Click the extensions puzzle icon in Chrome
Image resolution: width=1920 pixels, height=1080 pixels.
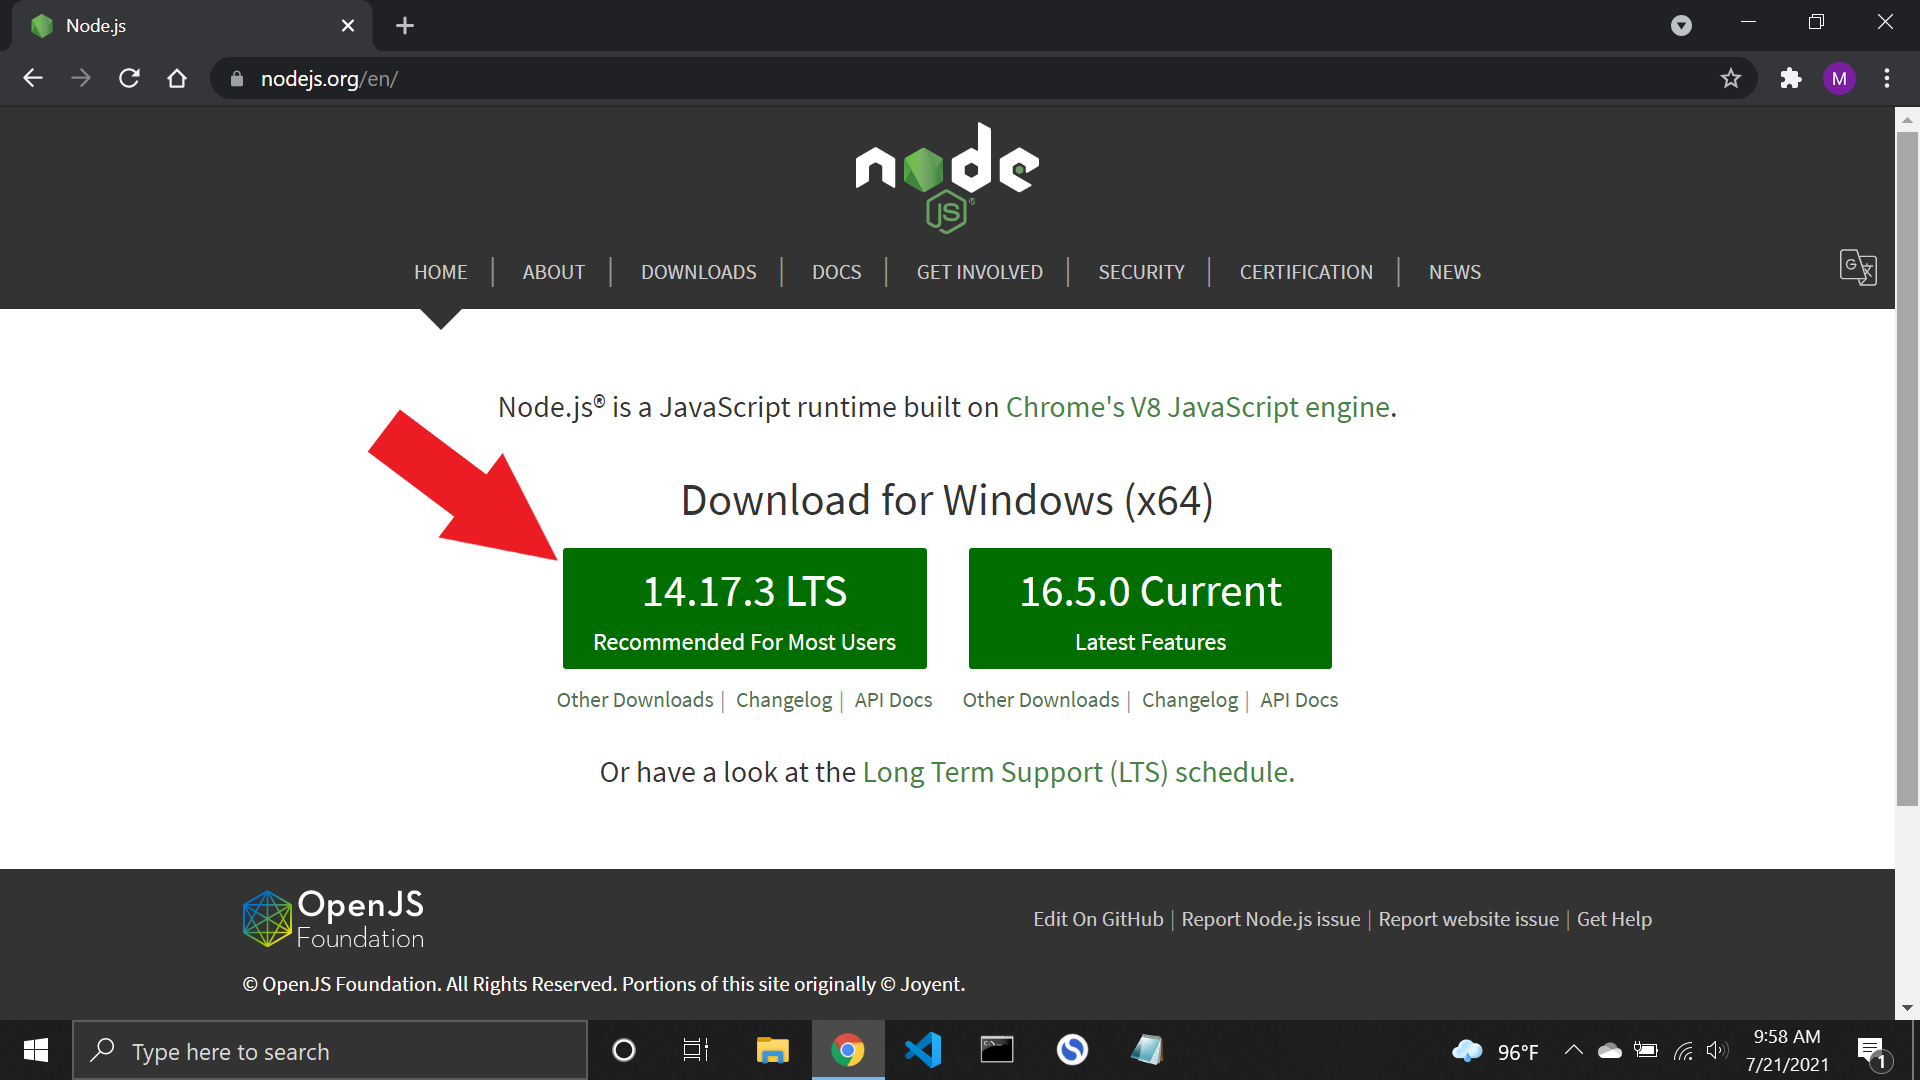1791,78
